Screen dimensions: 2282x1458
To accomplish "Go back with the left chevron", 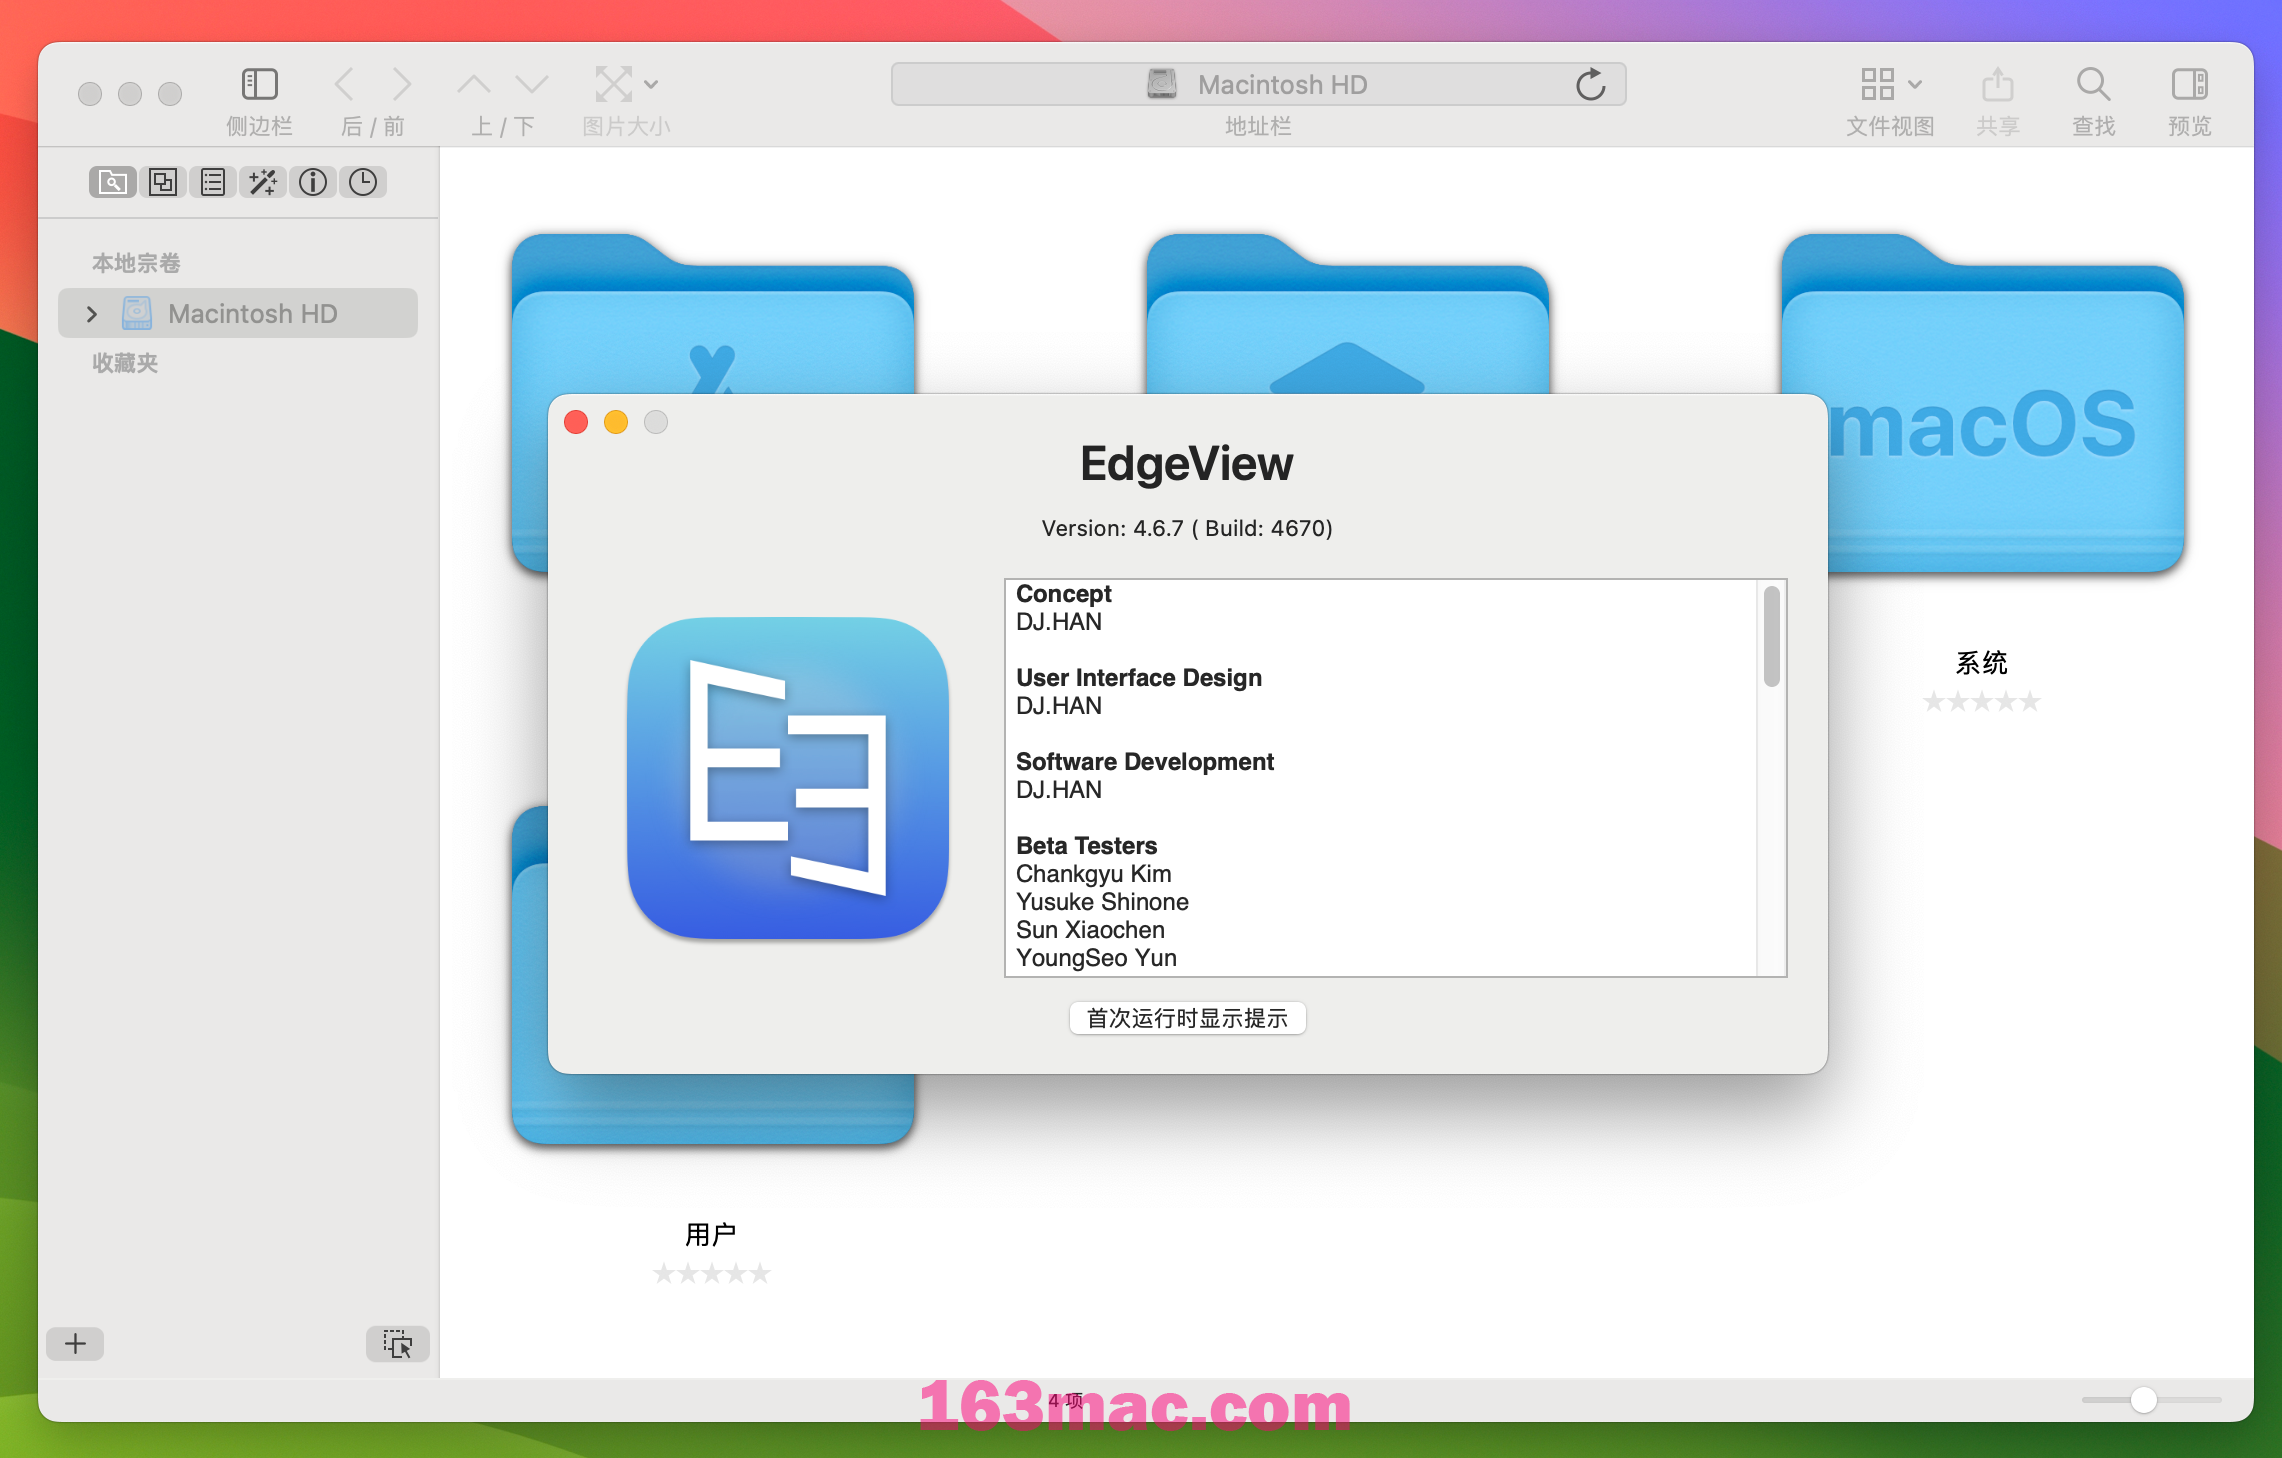I will (344, 84).
